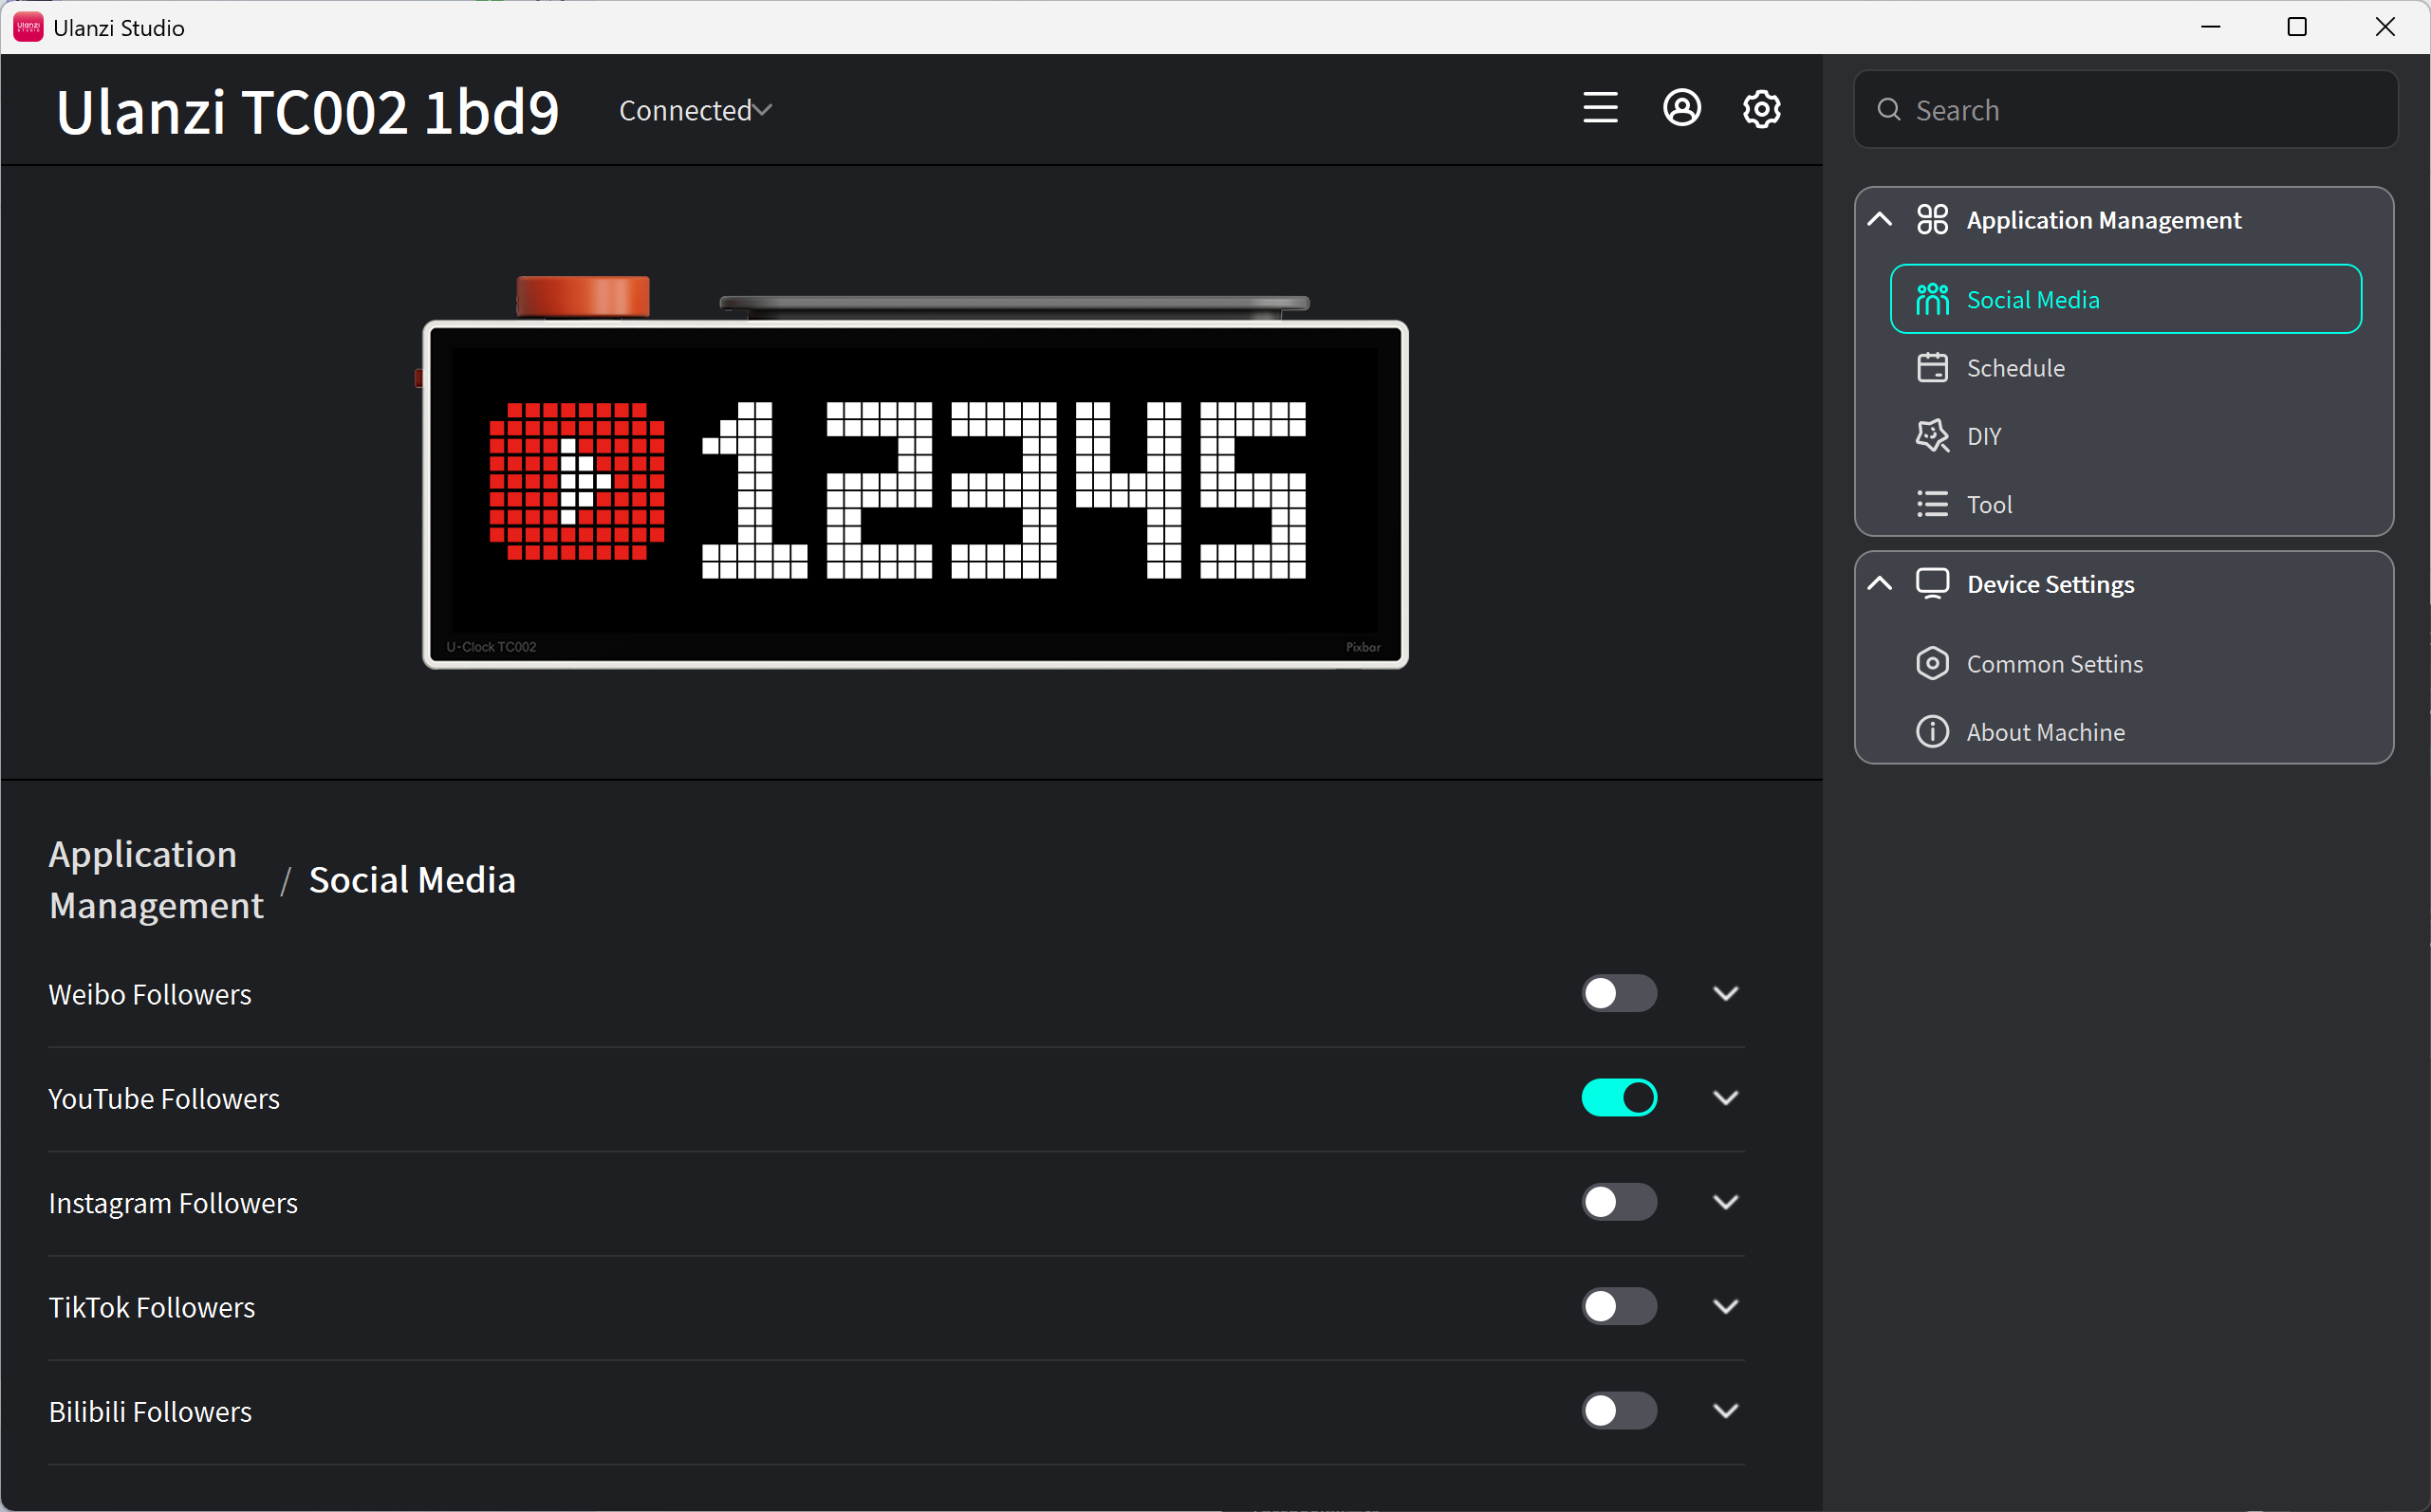Open the Schedule menu item

(2125, 367)
